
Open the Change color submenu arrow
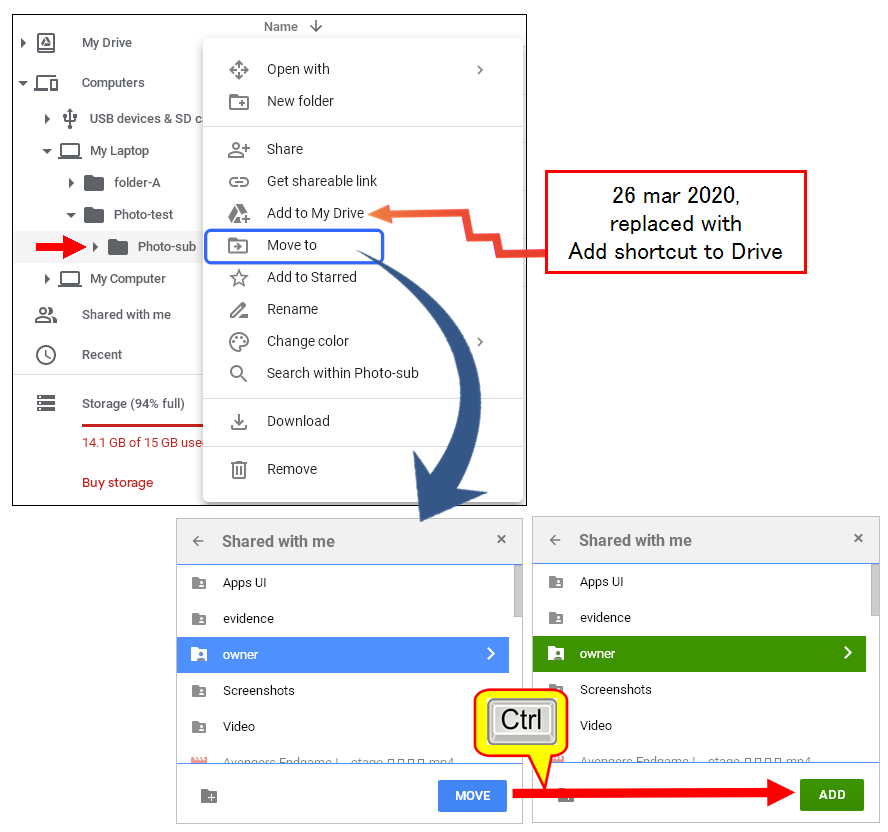pyautogui.click(x=480, y=342)
